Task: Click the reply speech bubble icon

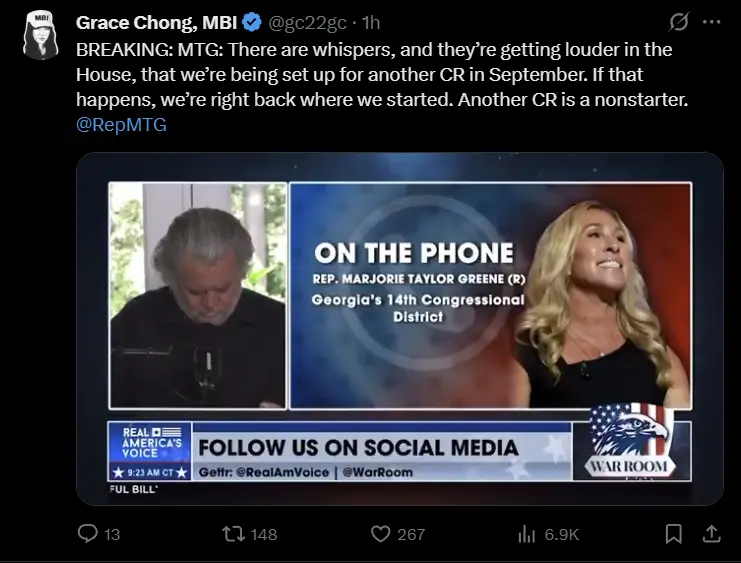Action: point(87,534)
